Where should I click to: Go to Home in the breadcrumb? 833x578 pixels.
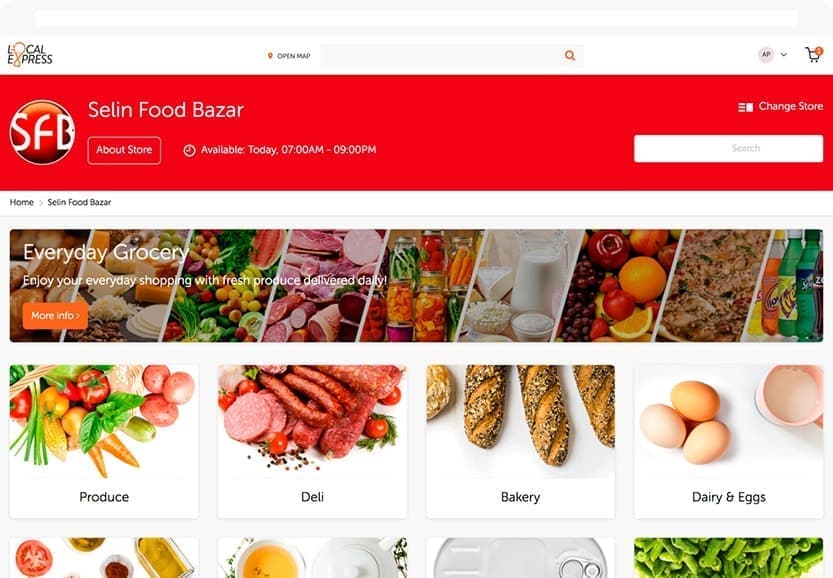coord(21,202)
